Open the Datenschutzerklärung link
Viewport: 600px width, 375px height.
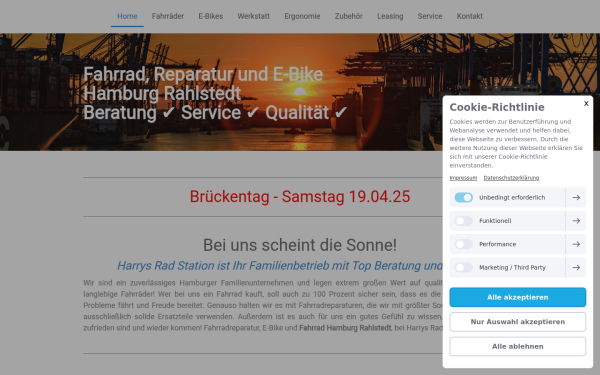[x=511, y=178]
